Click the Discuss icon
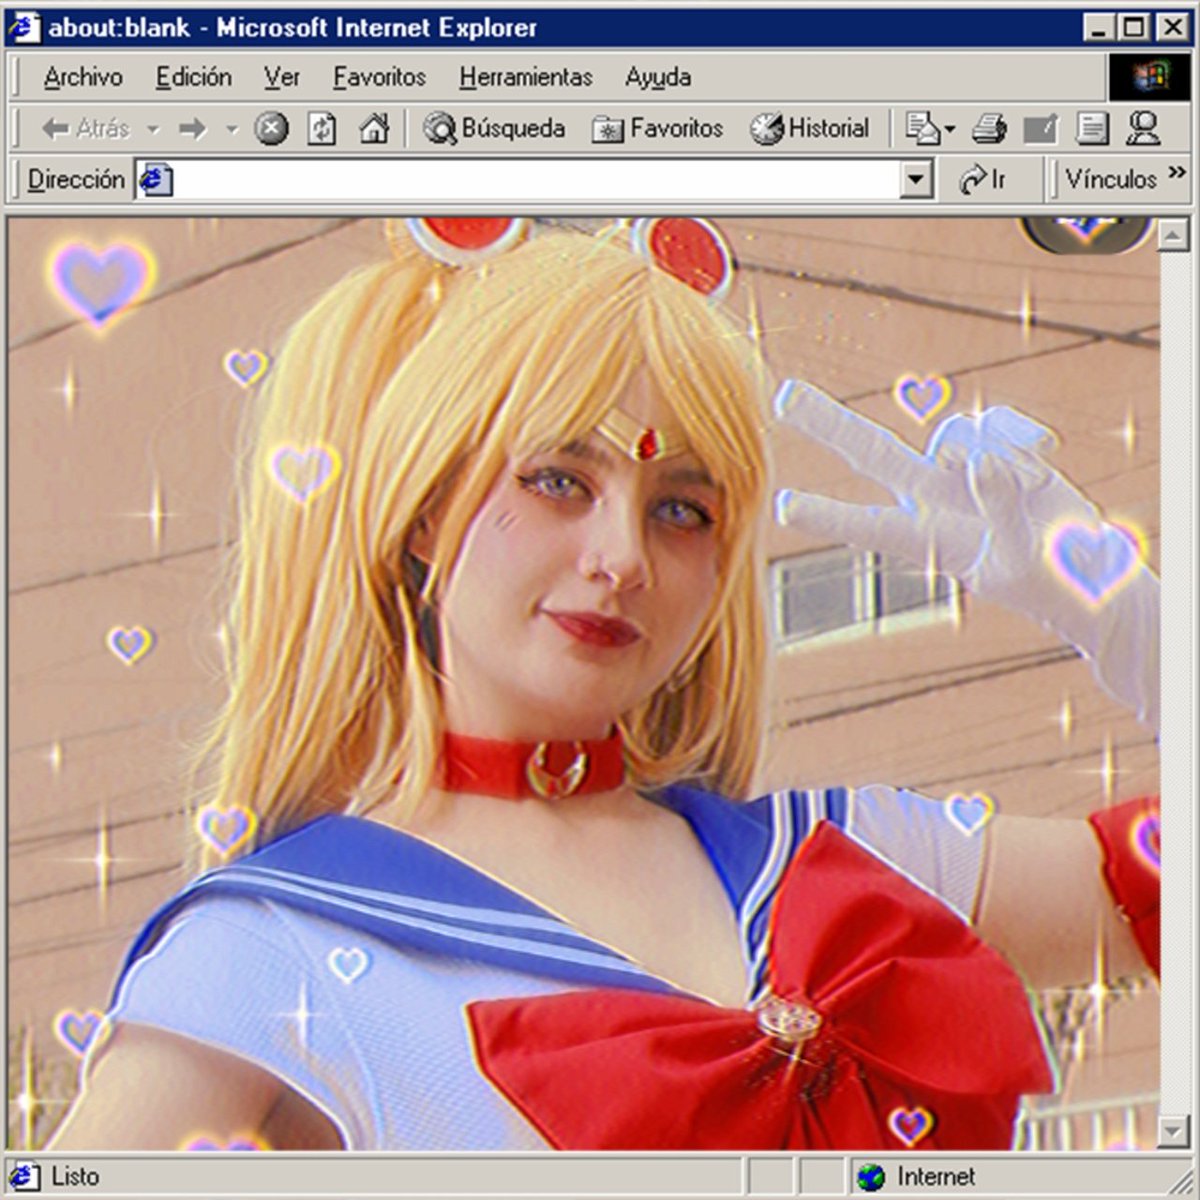The image size is (1200, 1200). pos(1092,128)
